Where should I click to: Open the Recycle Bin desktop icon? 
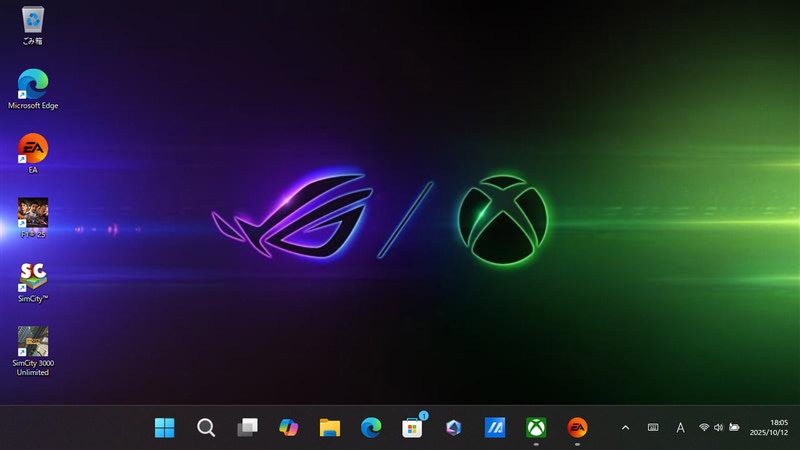33,26
